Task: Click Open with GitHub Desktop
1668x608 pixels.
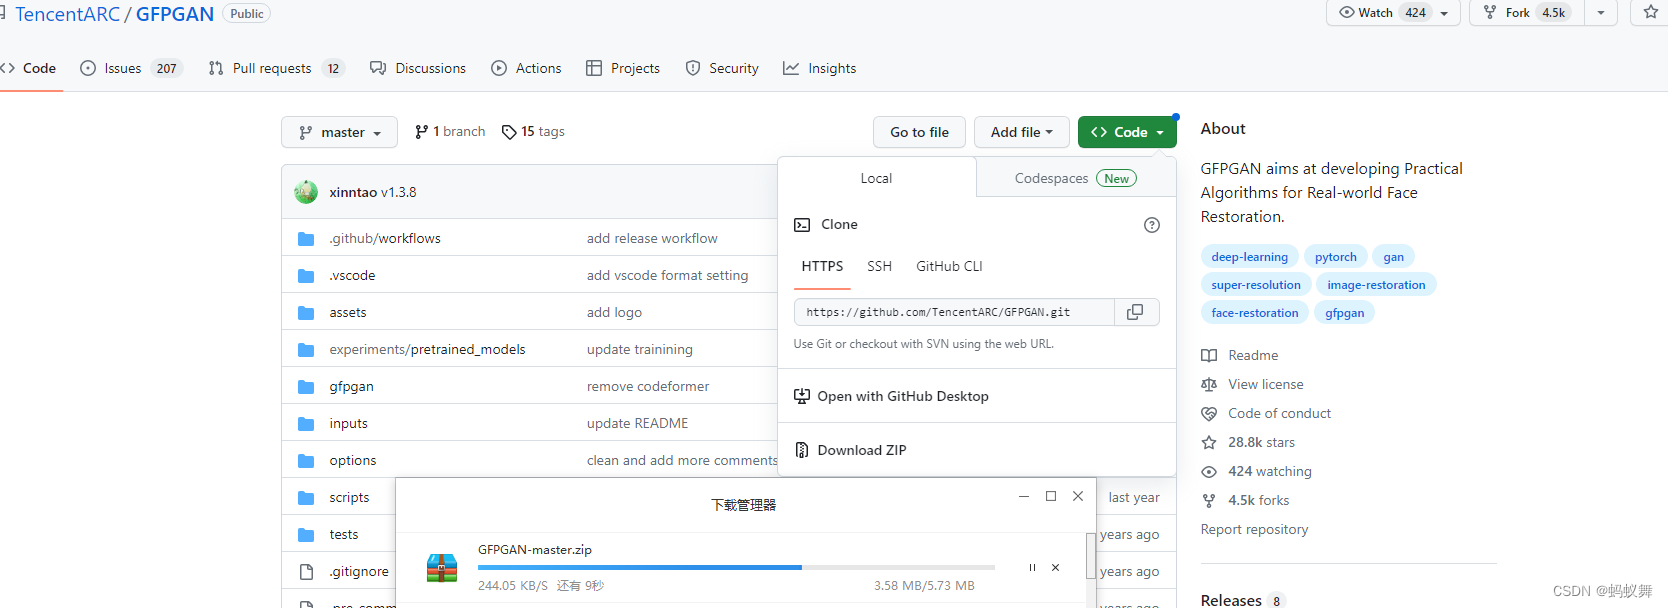Action: (891, 396)
